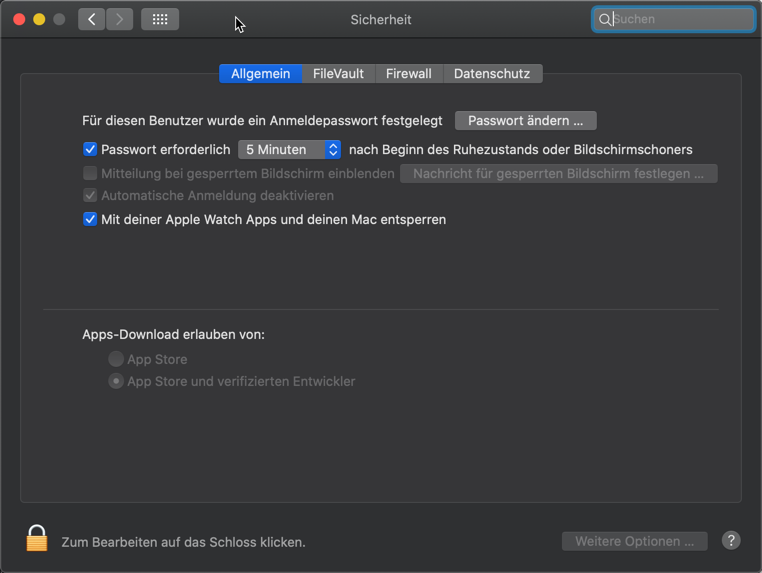762x573 pixels.
Task: Click into the Suchen search field
Action: 680,19
